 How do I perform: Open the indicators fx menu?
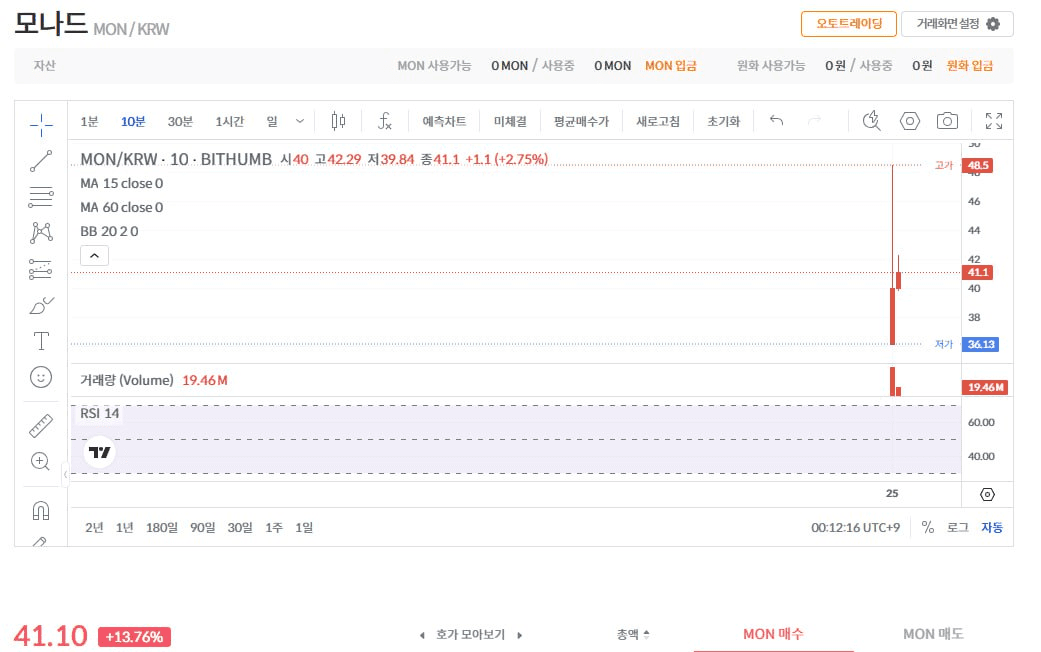385,120
